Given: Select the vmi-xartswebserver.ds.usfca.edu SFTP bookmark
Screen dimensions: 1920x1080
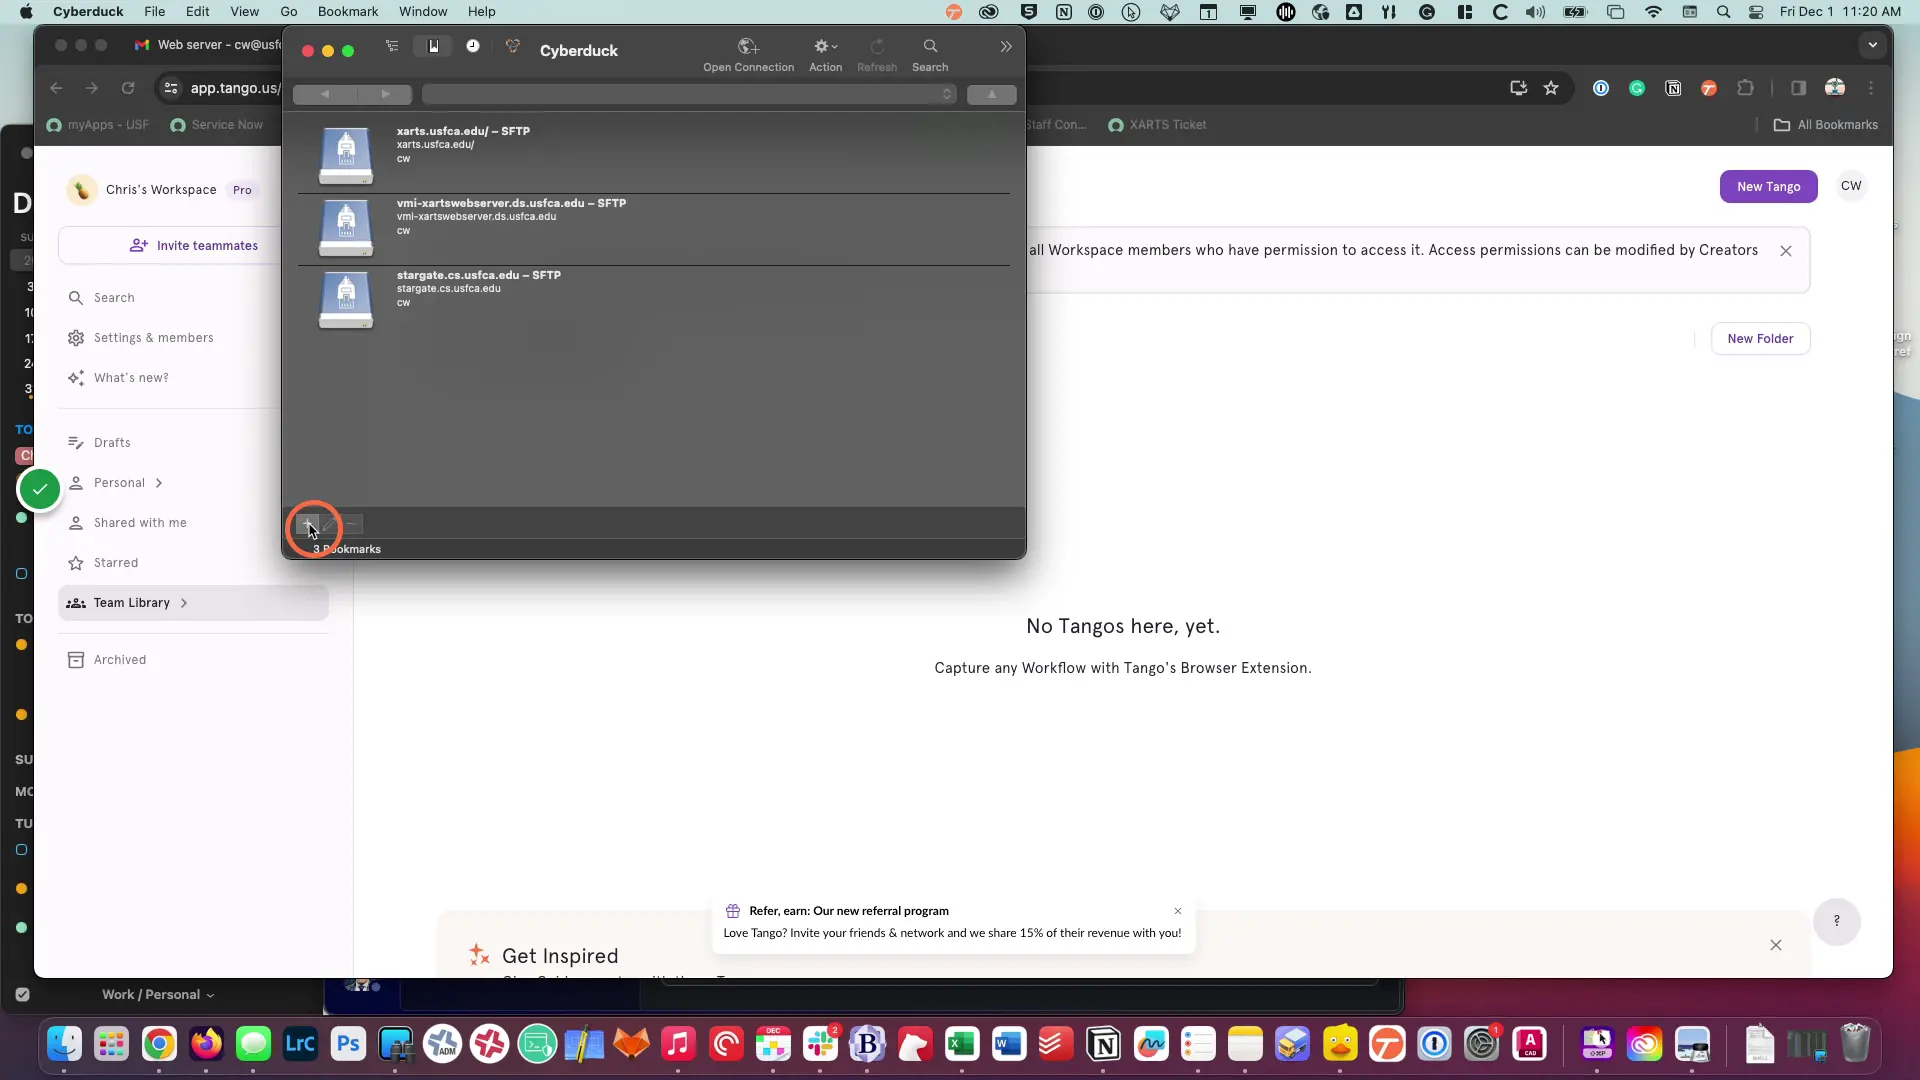Looking at the screenshot, I should [654, 229].
